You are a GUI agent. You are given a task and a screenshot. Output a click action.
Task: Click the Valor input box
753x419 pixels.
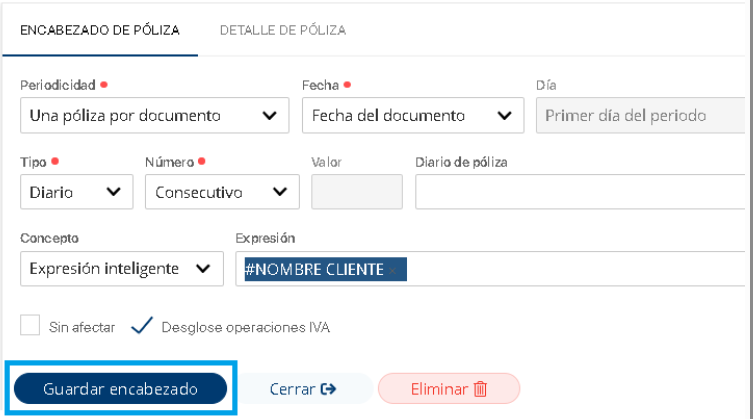(357, 192)
